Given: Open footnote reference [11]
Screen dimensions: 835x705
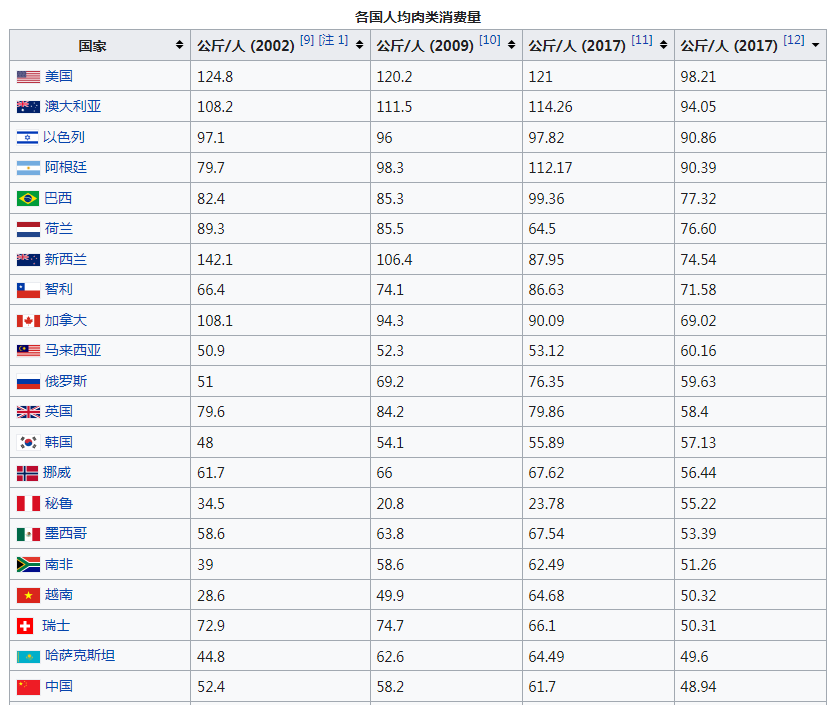Looking at the screenshot, I should point(642,40).
